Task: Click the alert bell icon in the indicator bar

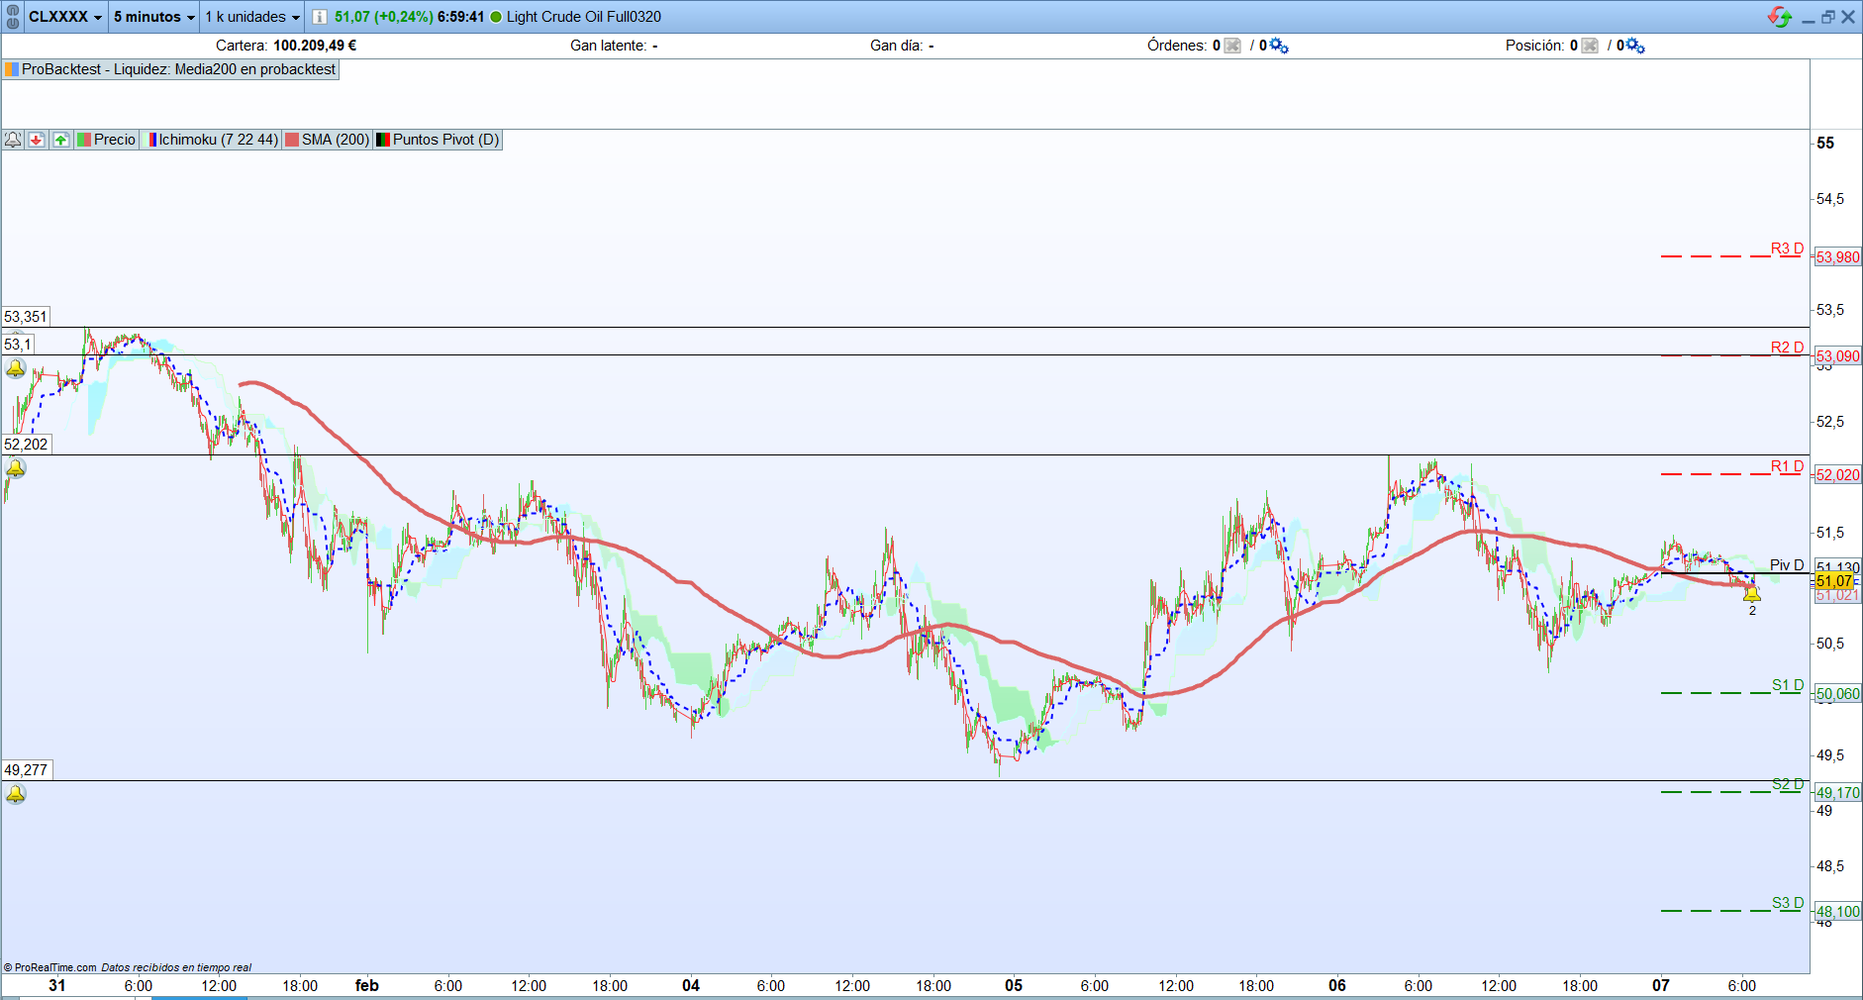Action: point(13,140)
